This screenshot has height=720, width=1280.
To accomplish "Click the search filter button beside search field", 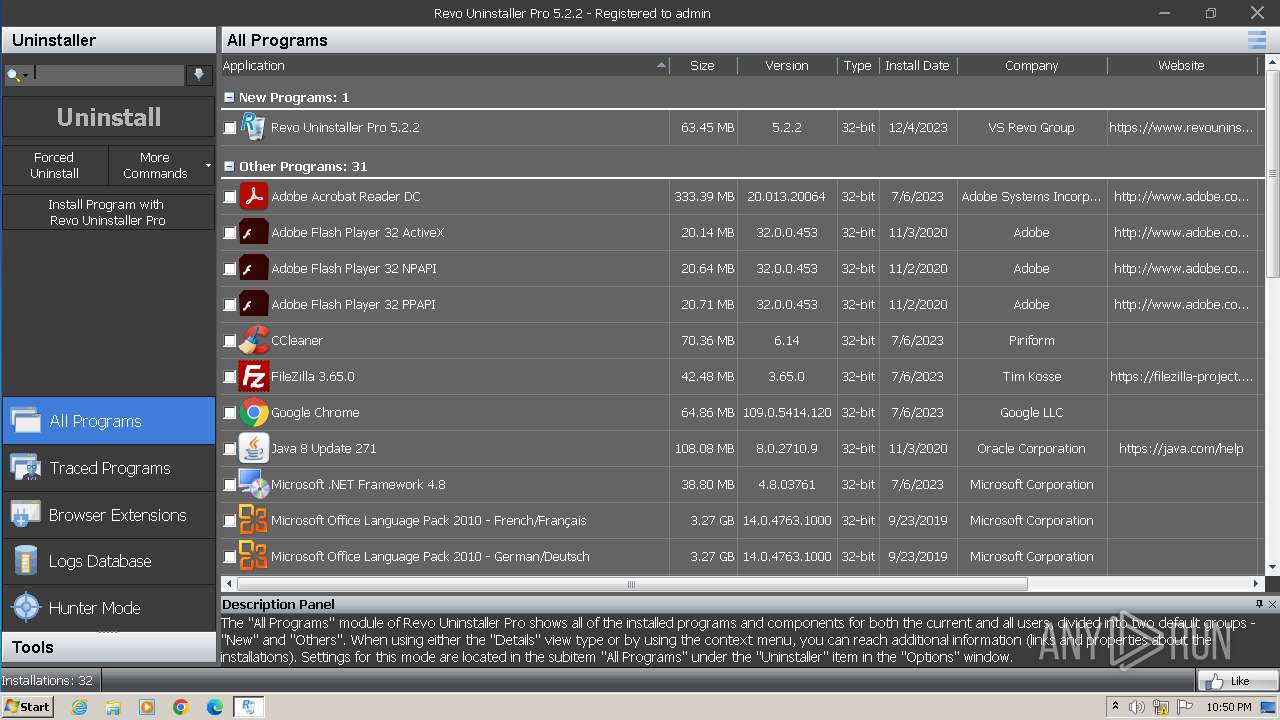I will tap(199, 75).
